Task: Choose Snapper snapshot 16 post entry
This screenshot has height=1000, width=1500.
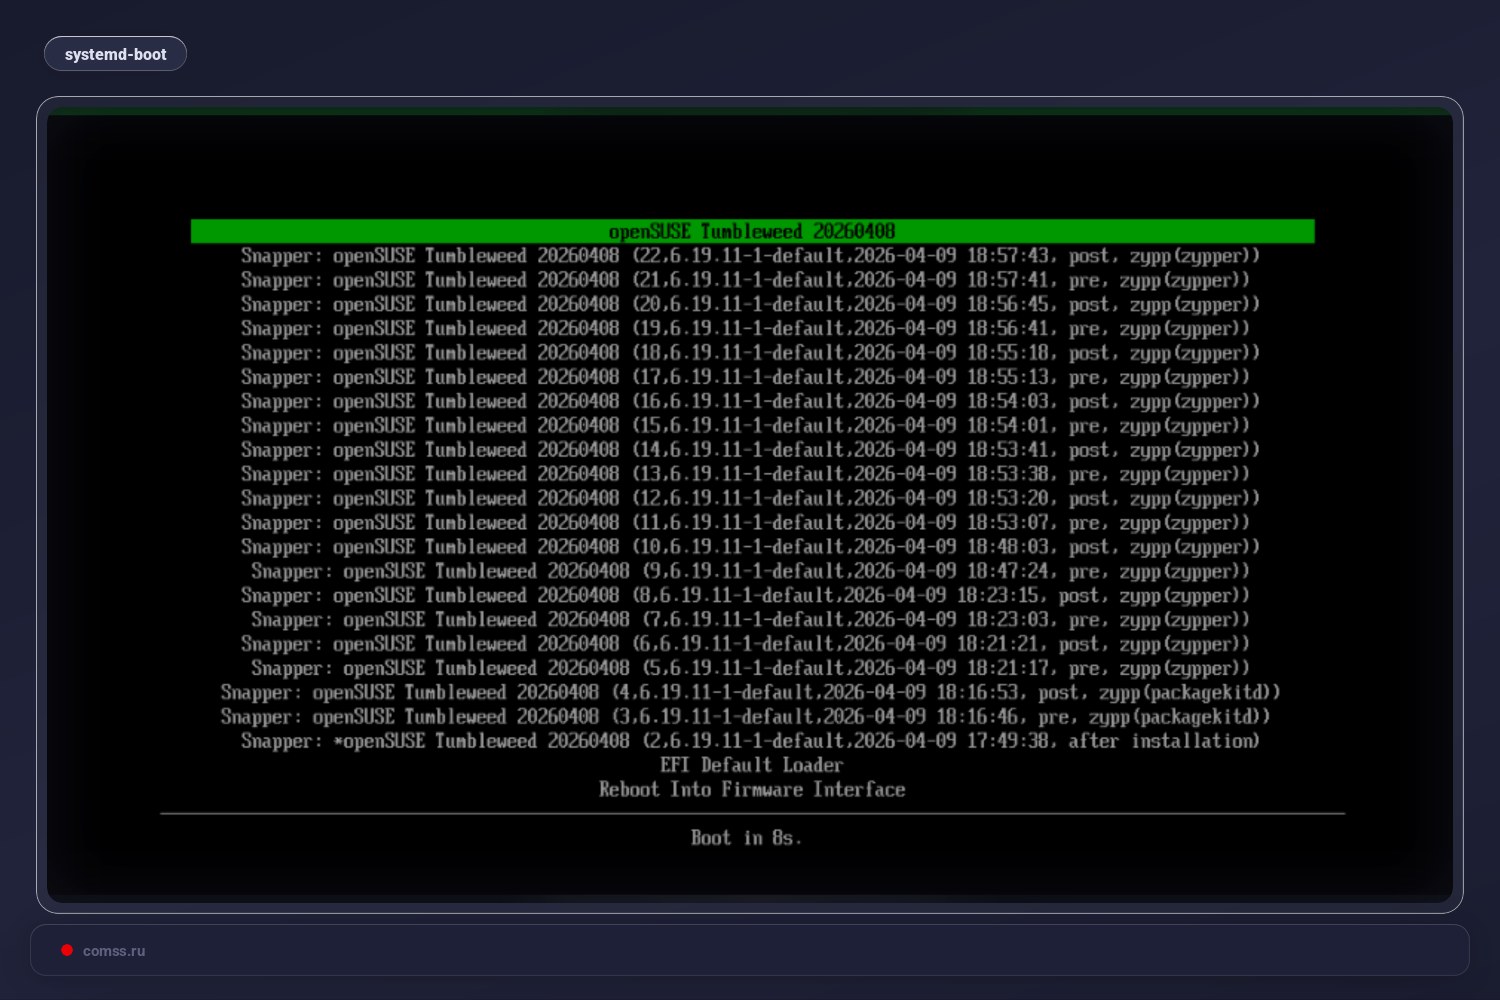Action: click(750, 401)
